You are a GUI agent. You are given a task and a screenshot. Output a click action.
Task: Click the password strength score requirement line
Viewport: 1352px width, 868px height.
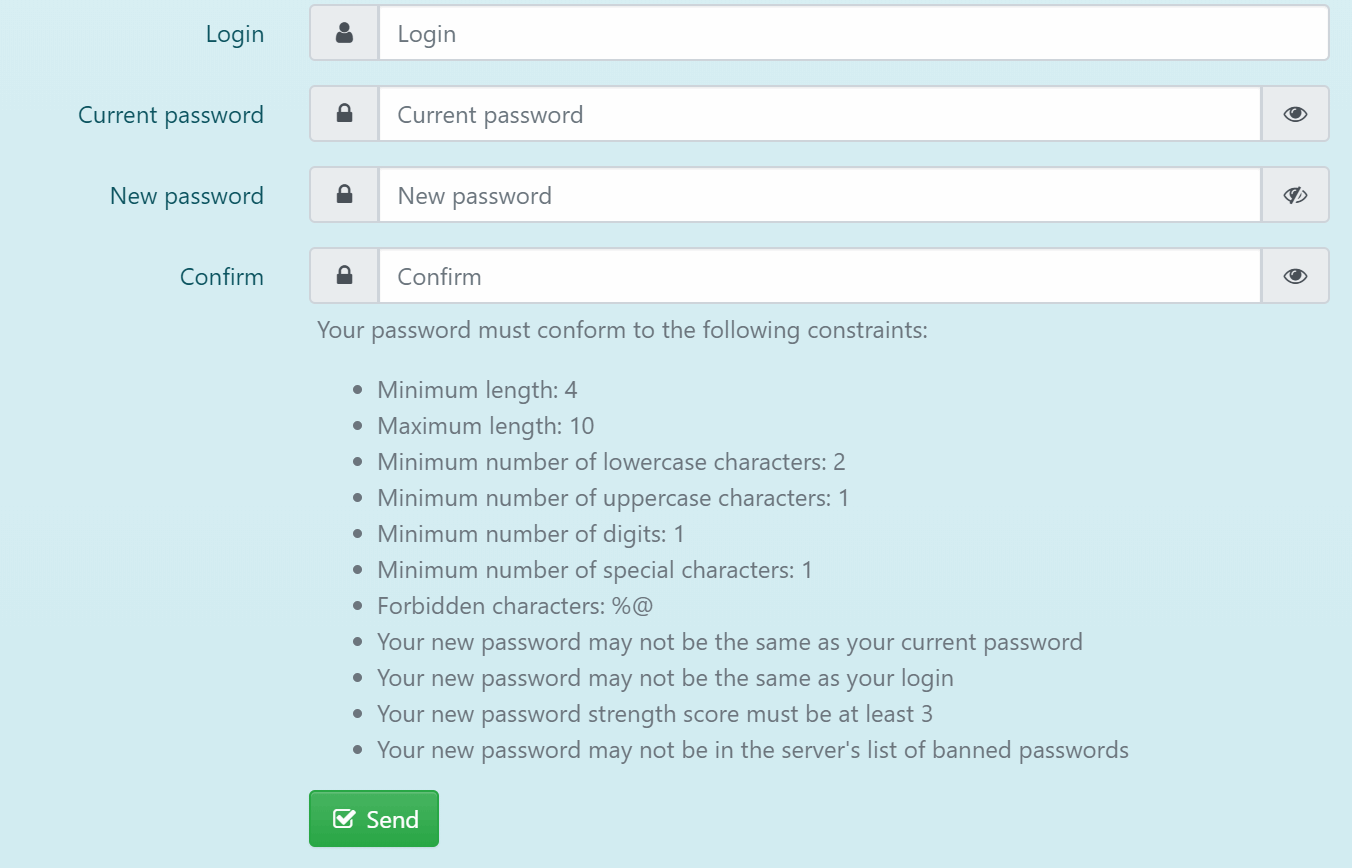coord(655,714)
